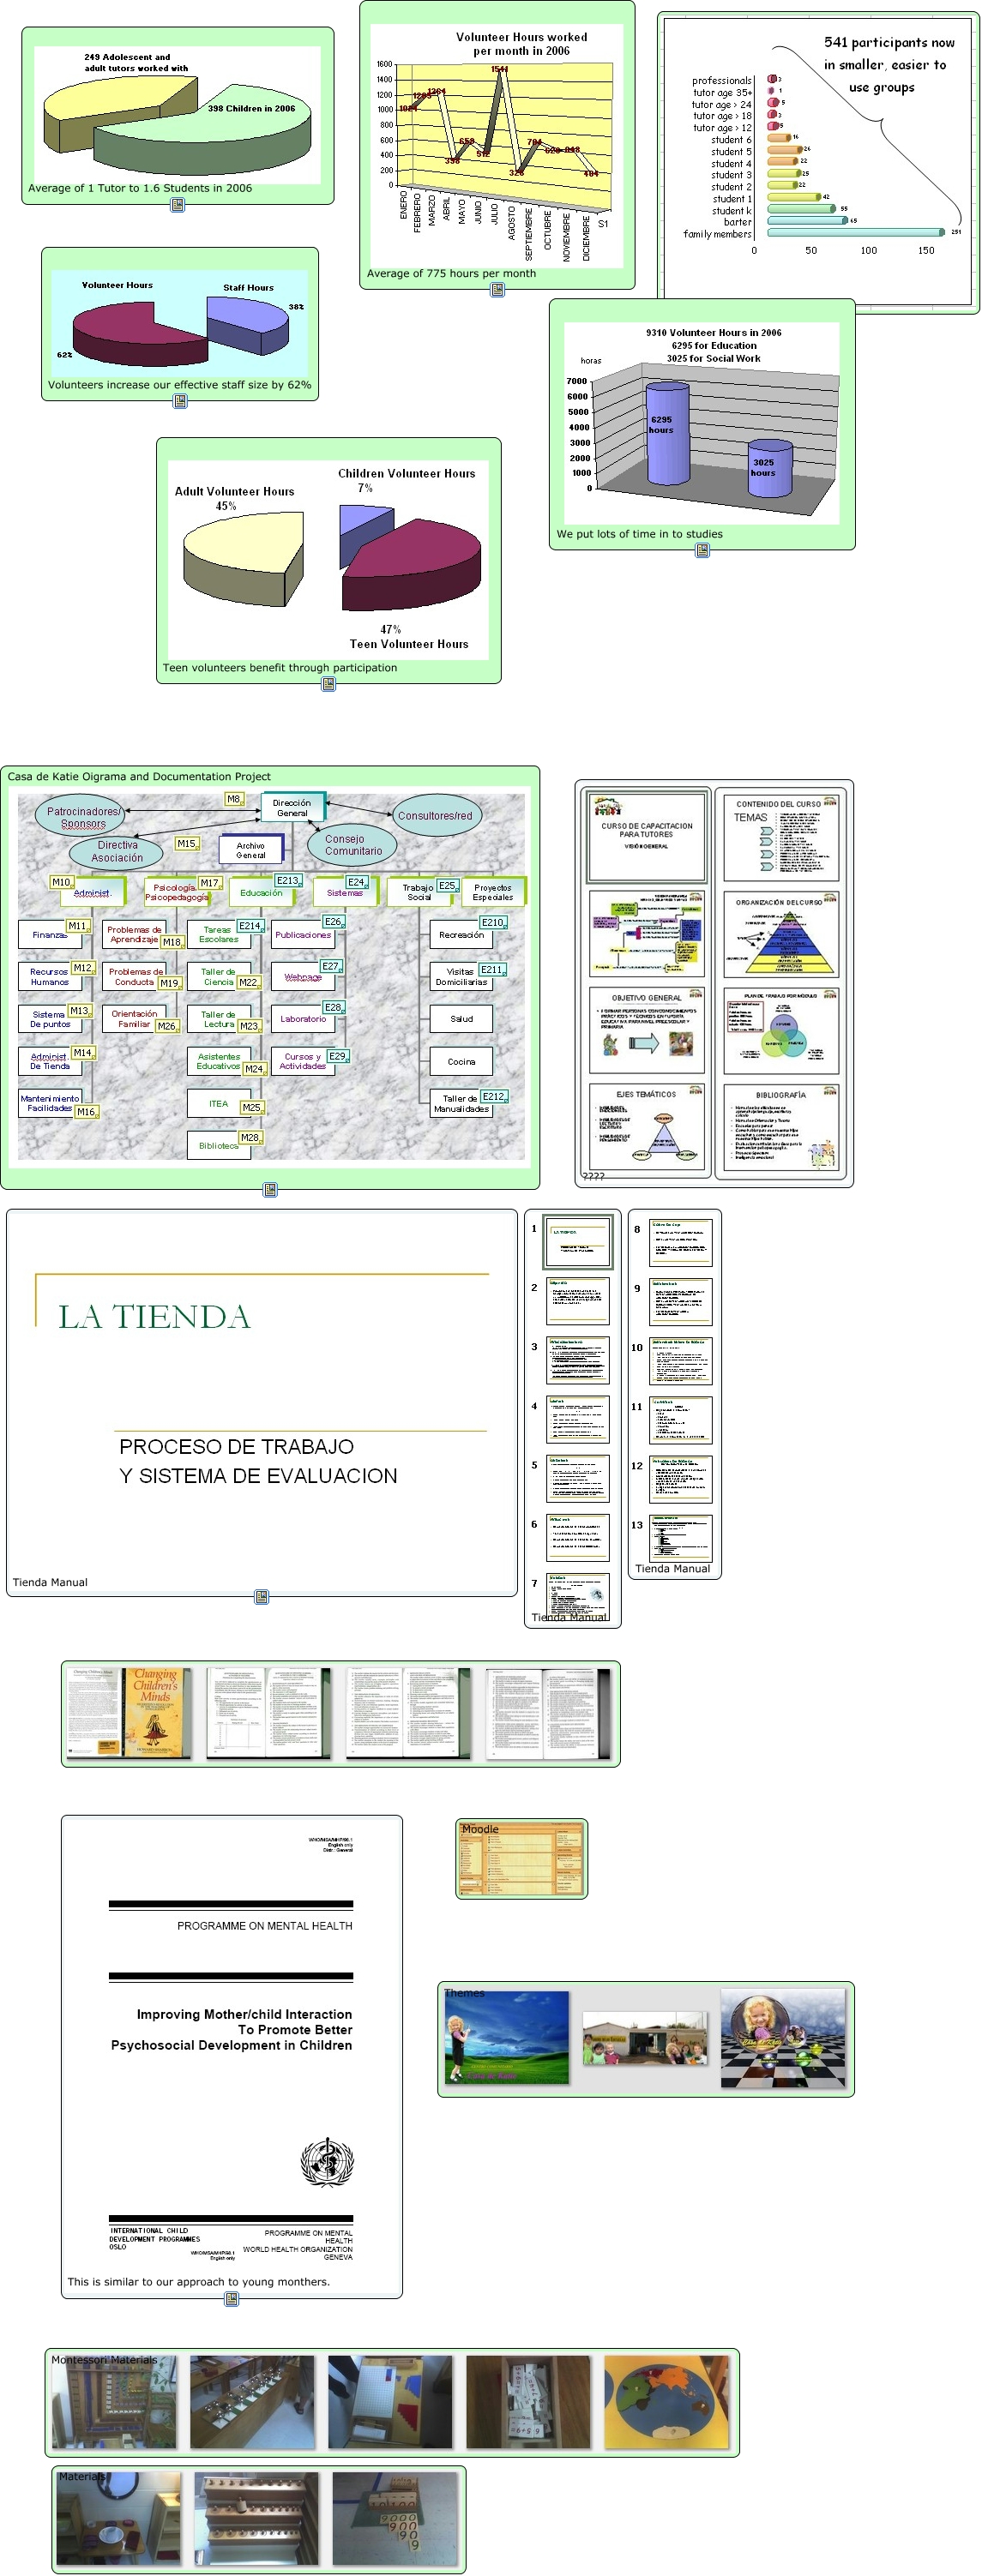
Task: Open the Curso de Capacitación para Tutores slide
Action: tap(646, 837)
